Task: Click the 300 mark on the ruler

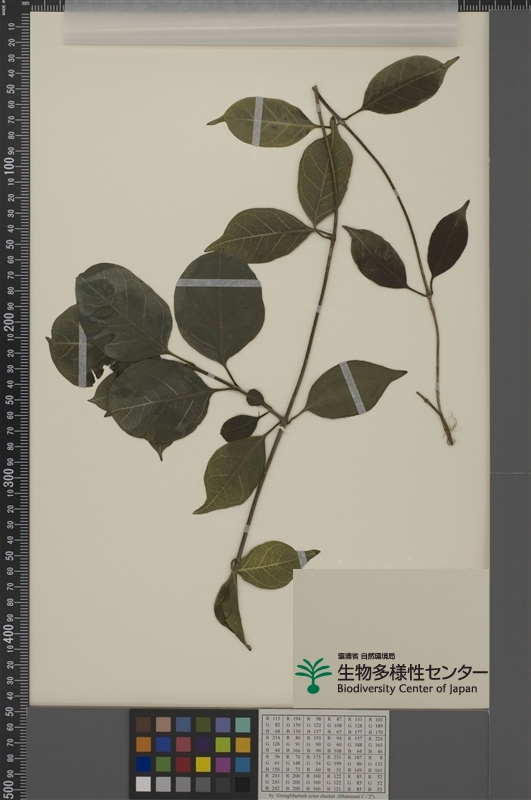Action: [x=9, y=477]
